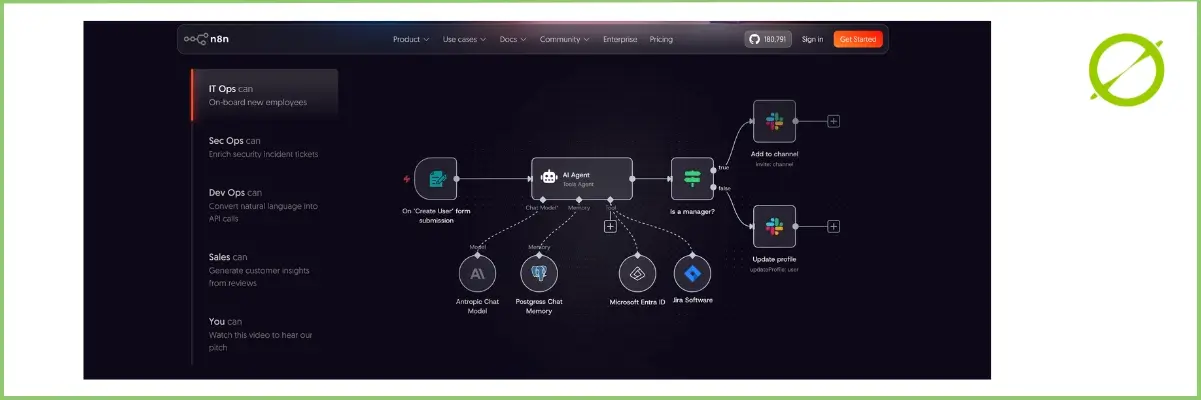
Task: Expand the Use cases dropdown menu
Action: click(464, 39)
